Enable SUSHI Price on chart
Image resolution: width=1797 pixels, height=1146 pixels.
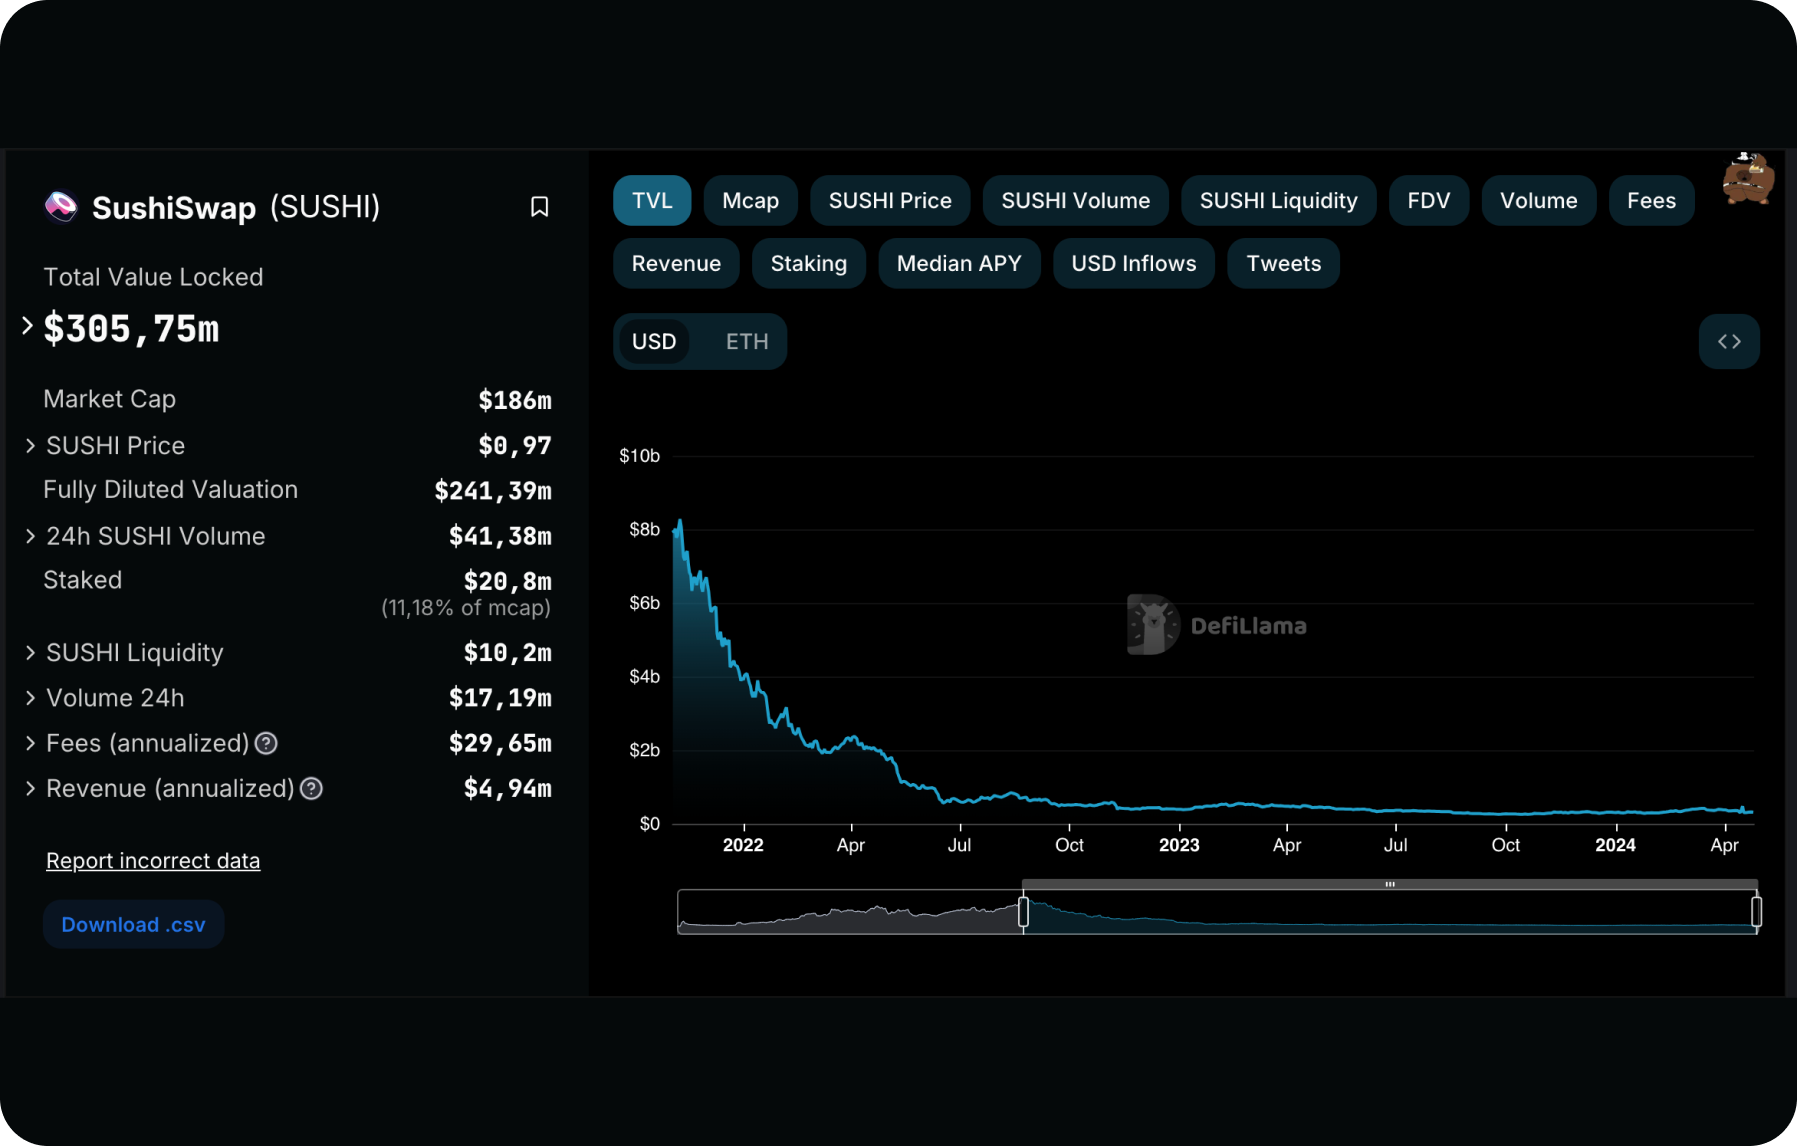(890, 201)
